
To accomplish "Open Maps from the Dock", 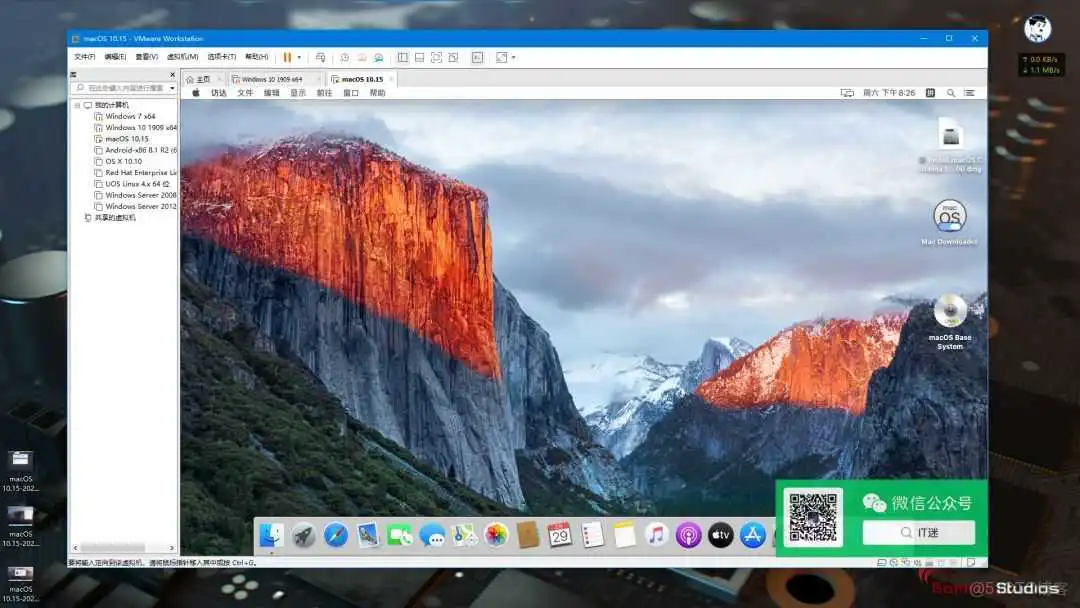I will (464, 535).
